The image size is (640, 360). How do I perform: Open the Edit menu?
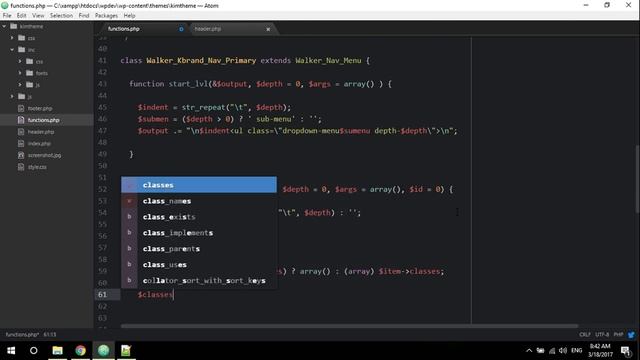[22, 16]
